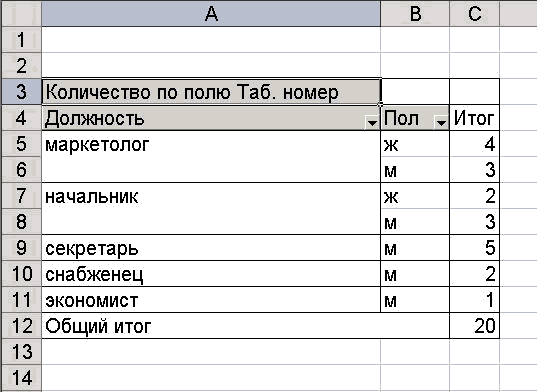Click the Количество по полю Таб. номер cell
This screenshot has height=392, width=537.
pyautogui.click(x=211, y=92)
